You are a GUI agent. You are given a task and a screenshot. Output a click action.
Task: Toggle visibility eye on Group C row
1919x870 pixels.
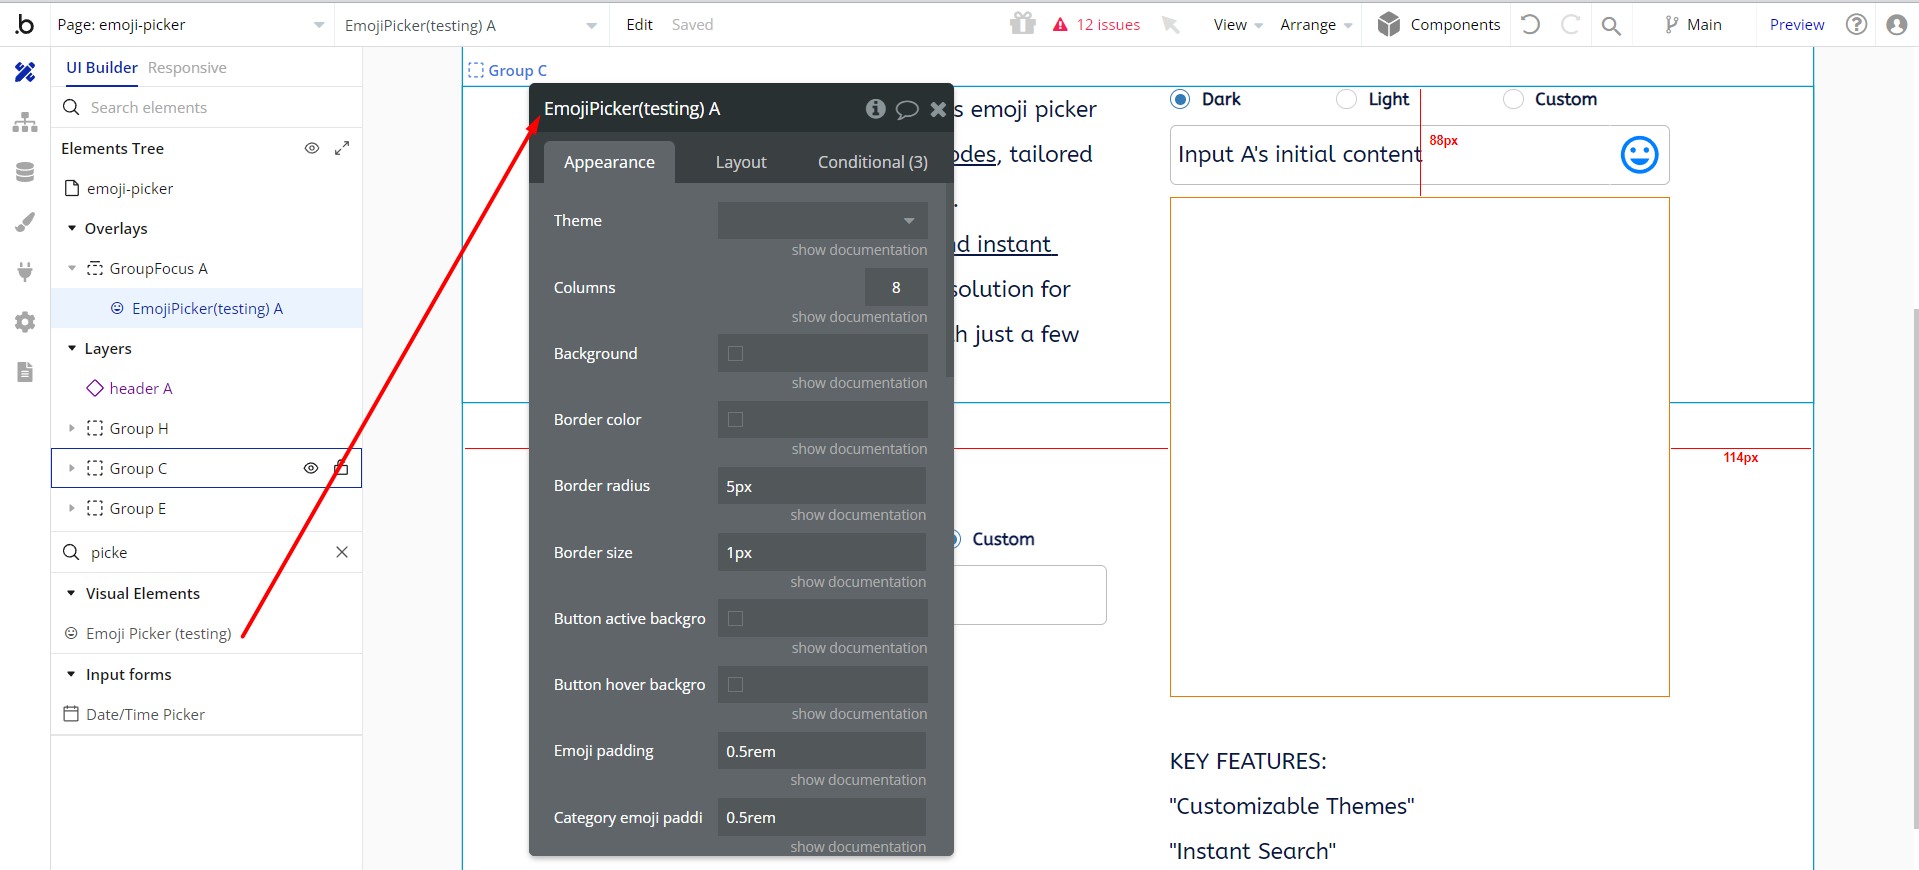pos(311,468)
